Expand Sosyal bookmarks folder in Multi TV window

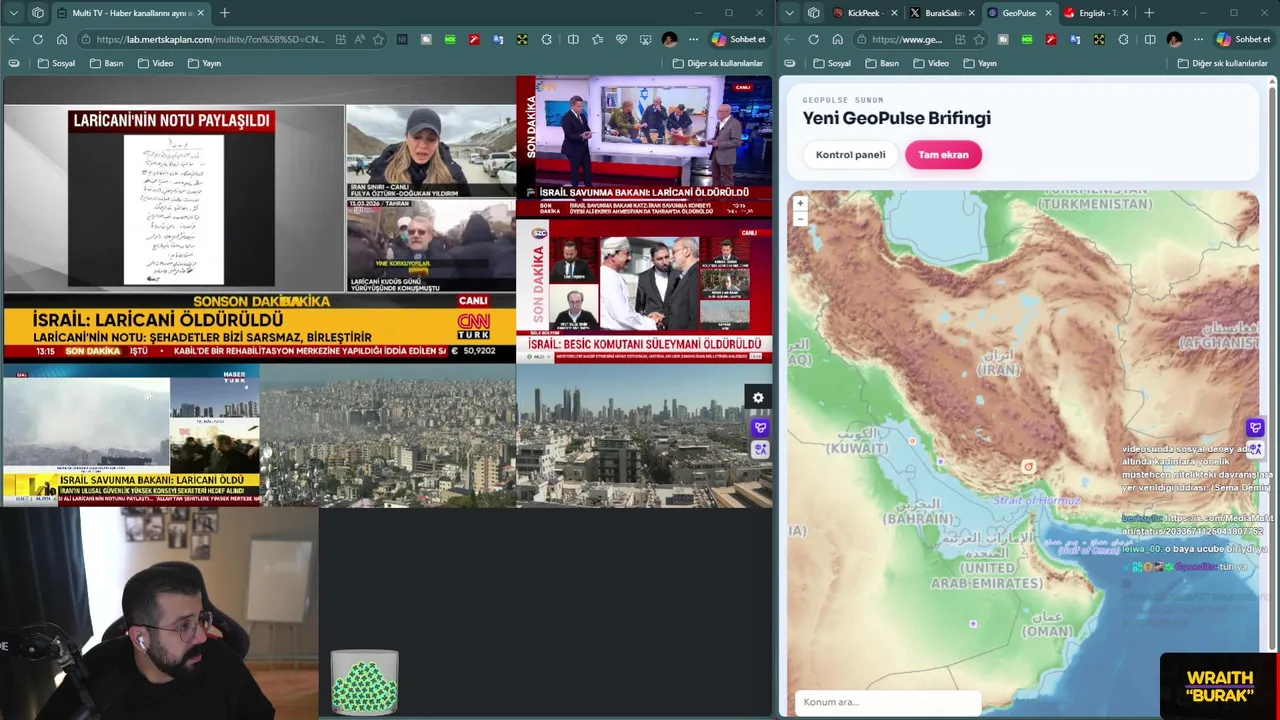[x=56, y=63]
